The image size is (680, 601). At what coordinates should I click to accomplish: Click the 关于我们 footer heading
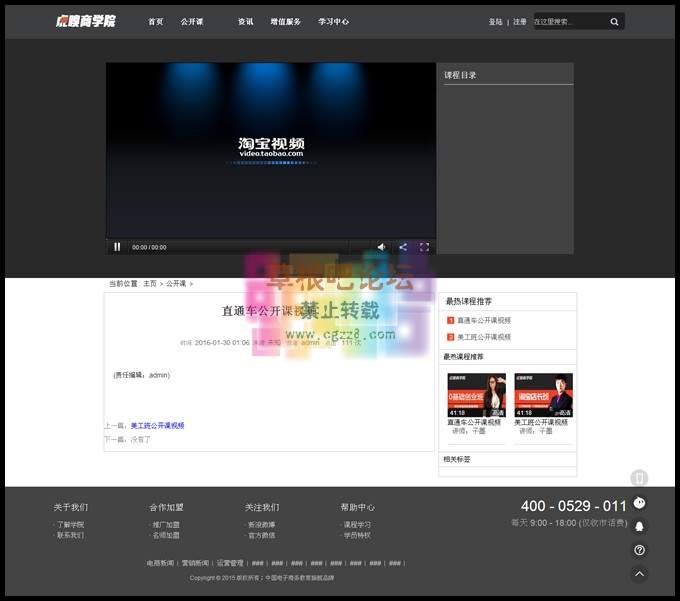[71, 507]
